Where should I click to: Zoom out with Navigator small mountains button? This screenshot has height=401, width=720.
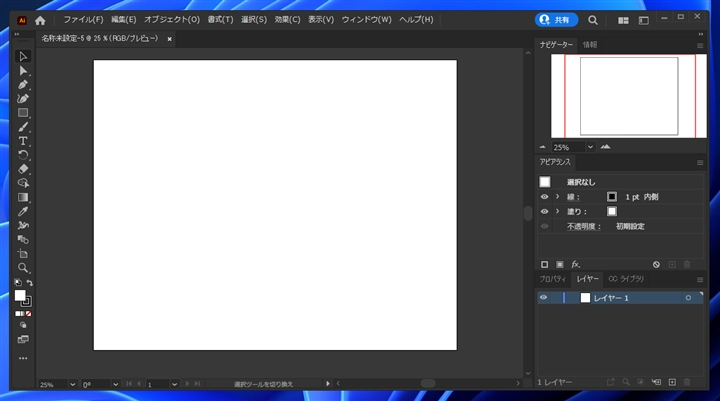(543, 147)
